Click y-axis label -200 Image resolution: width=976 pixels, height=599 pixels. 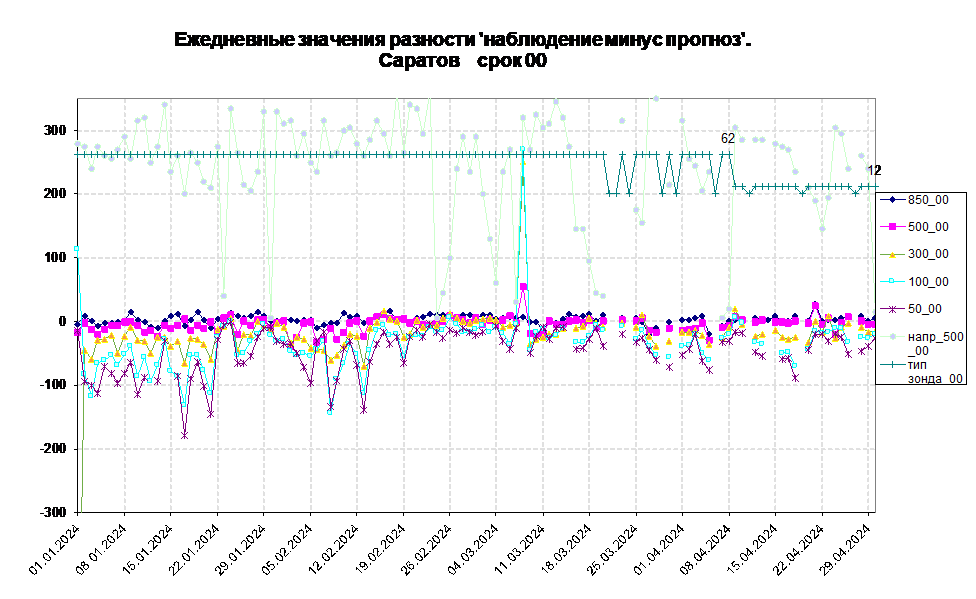(x=52, y=449)
